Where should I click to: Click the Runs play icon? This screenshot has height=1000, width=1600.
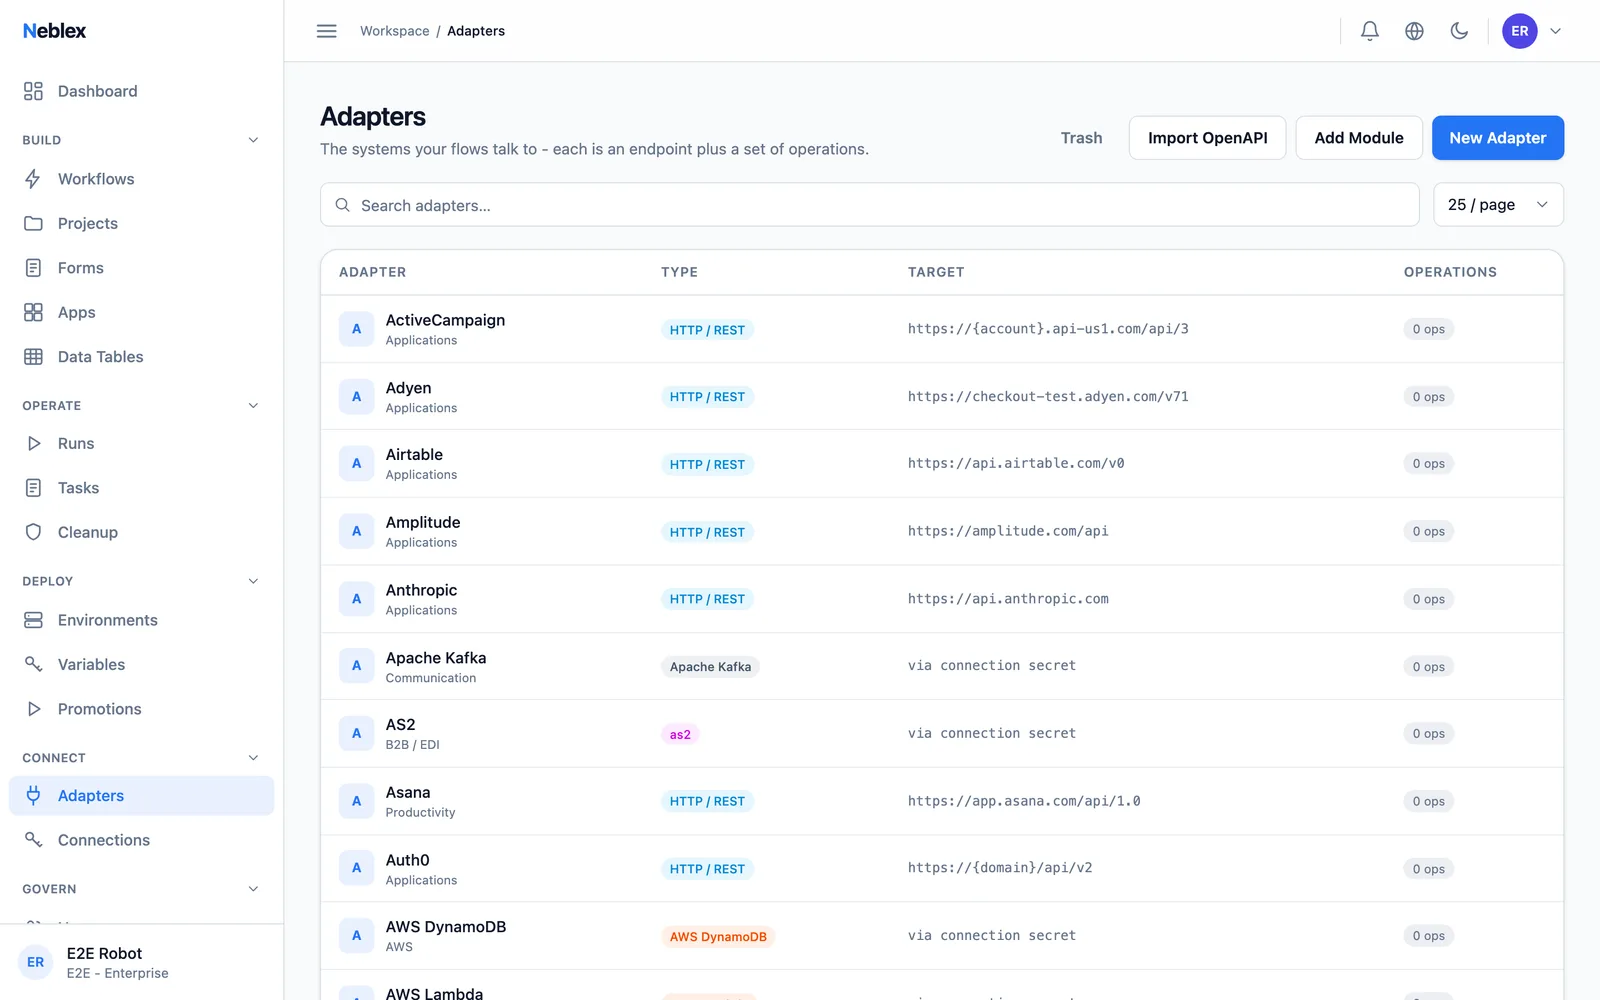tap(33, 443)
